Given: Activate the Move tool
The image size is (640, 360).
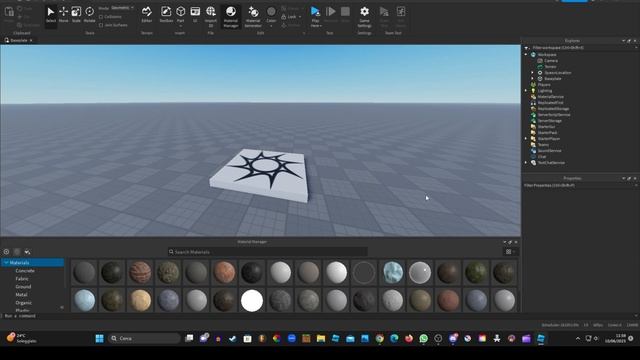Looking at the screenshot, I should pos(64,15).
